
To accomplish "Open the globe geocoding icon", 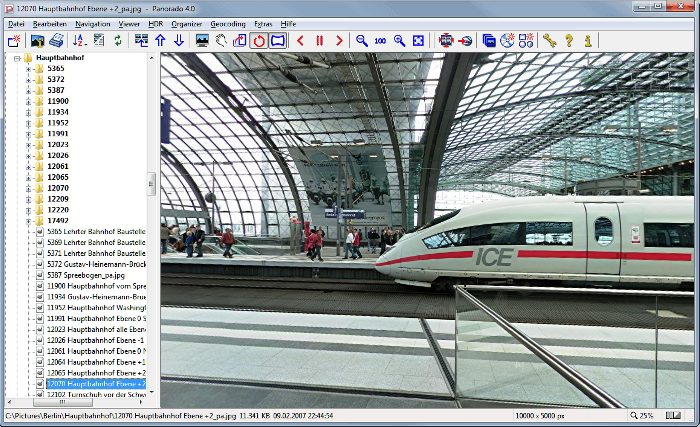I will click(508, 41).
